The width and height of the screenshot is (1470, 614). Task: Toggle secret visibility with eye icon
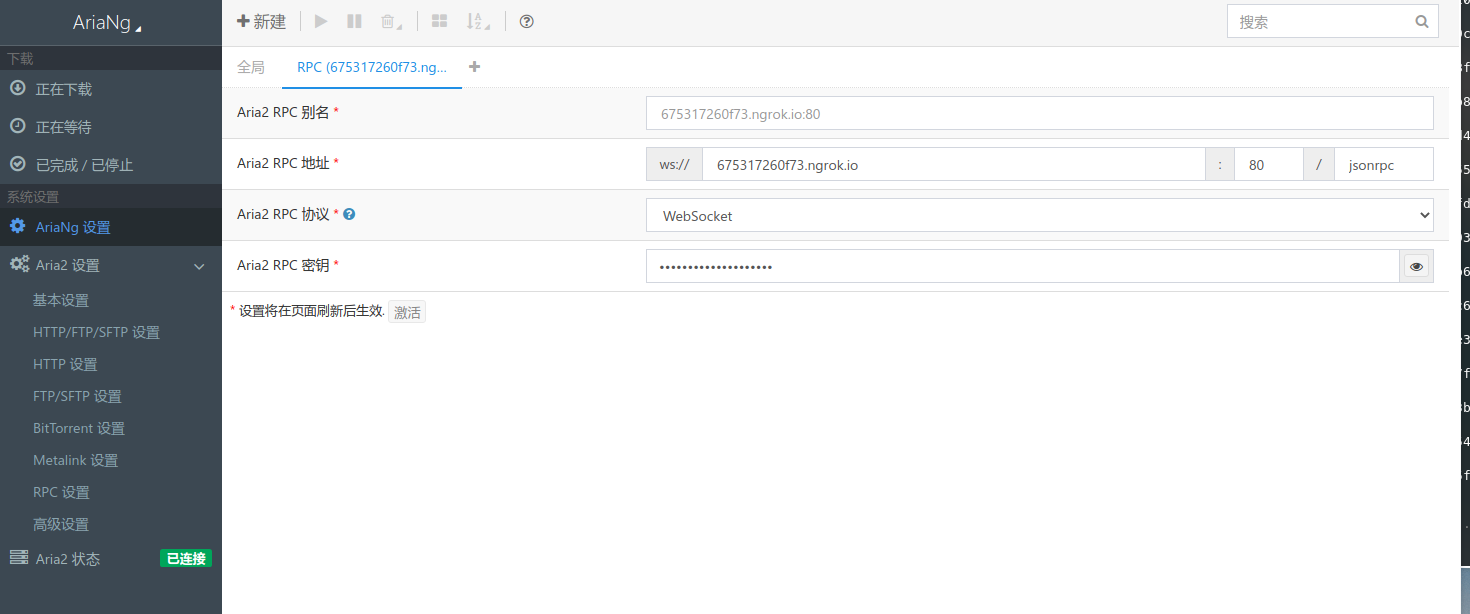coord(1416,266)
